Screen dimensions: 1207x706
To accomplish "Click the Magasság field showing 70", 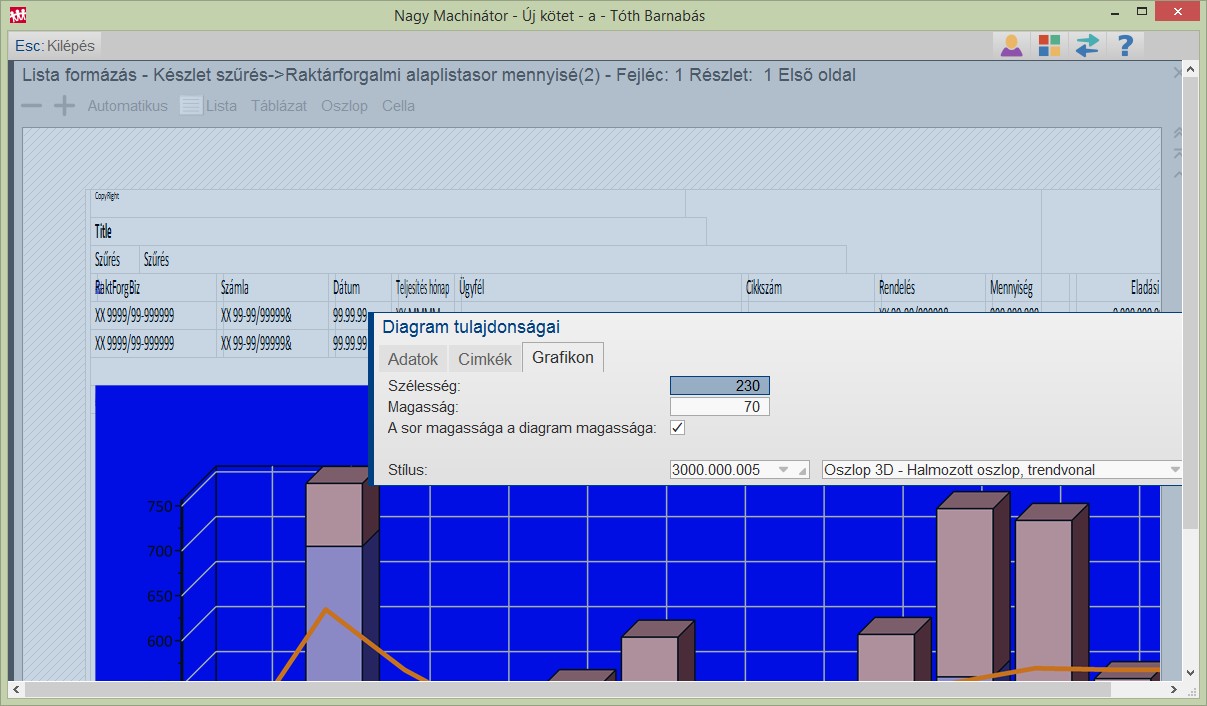I will point(720,407).
